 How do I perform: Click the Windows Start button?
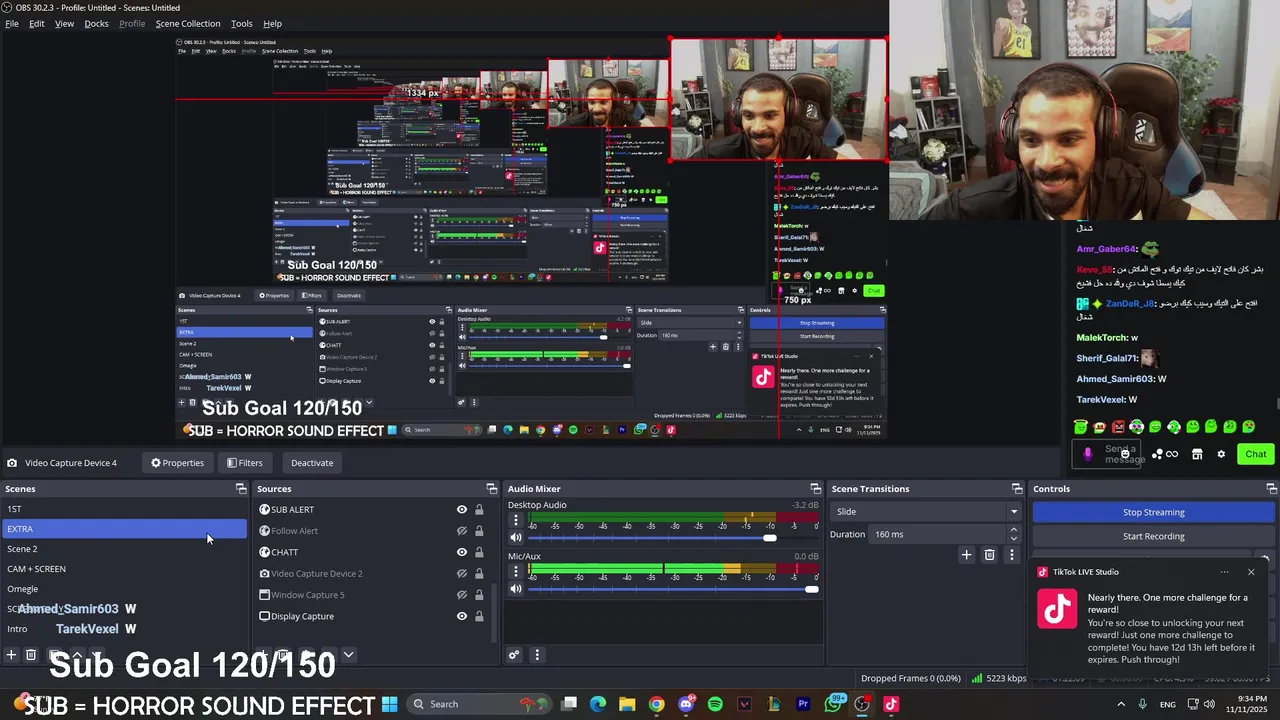(389, 704)
